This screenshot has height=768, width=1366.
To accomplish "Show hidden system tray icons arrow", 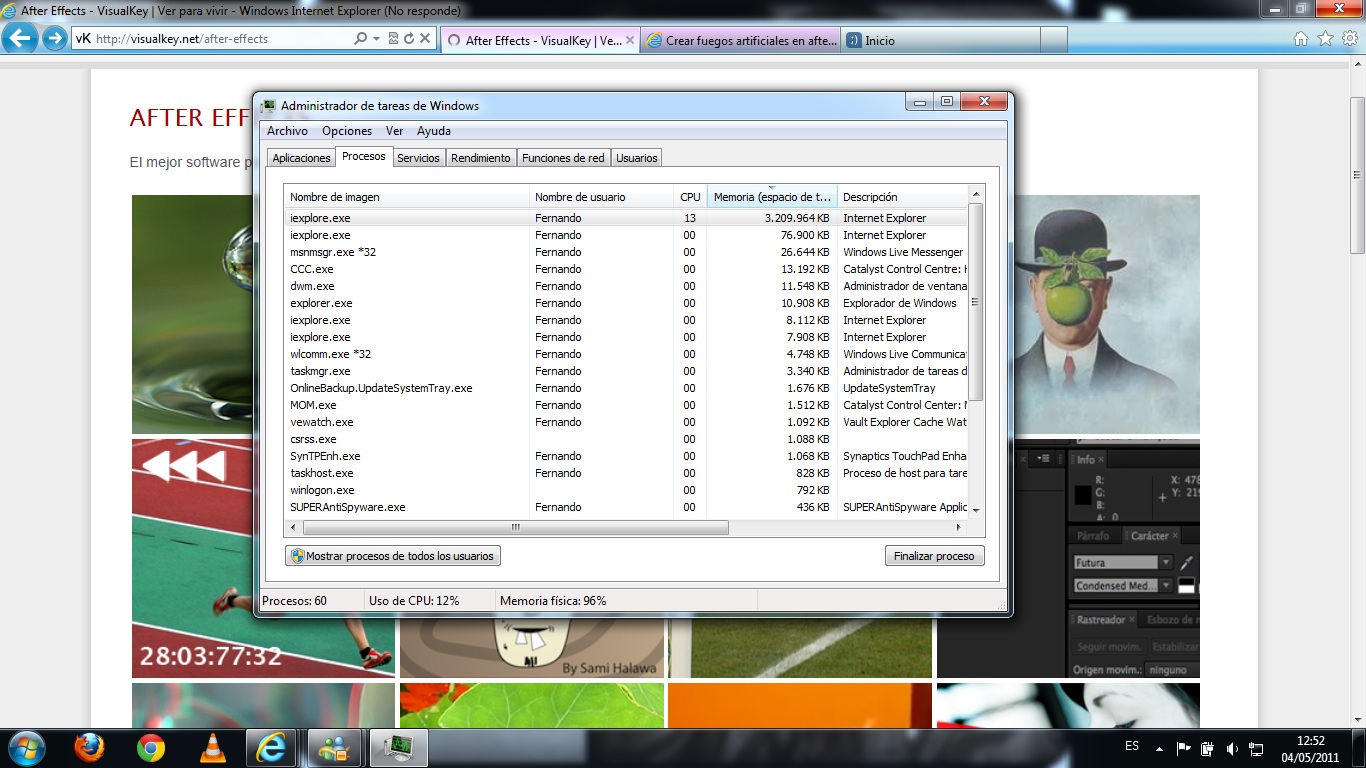I will (x=1158, y=748).
